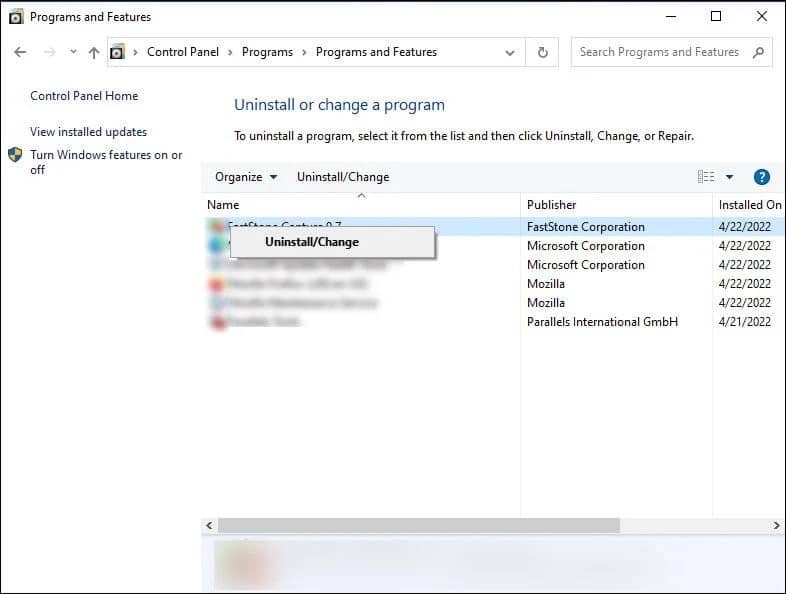Expand the Organize dropdown menu

246,177
